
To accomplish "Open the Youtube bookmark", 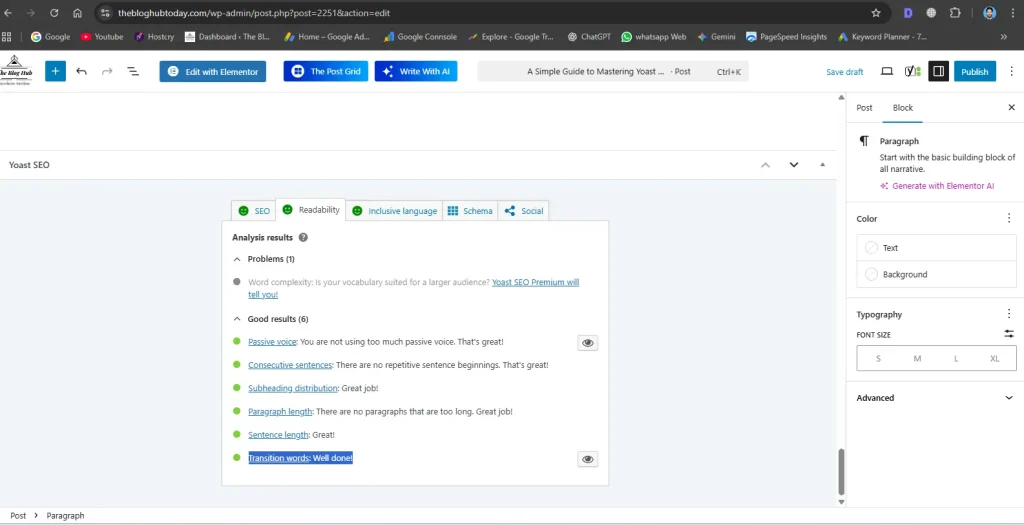I will (102, 37).
